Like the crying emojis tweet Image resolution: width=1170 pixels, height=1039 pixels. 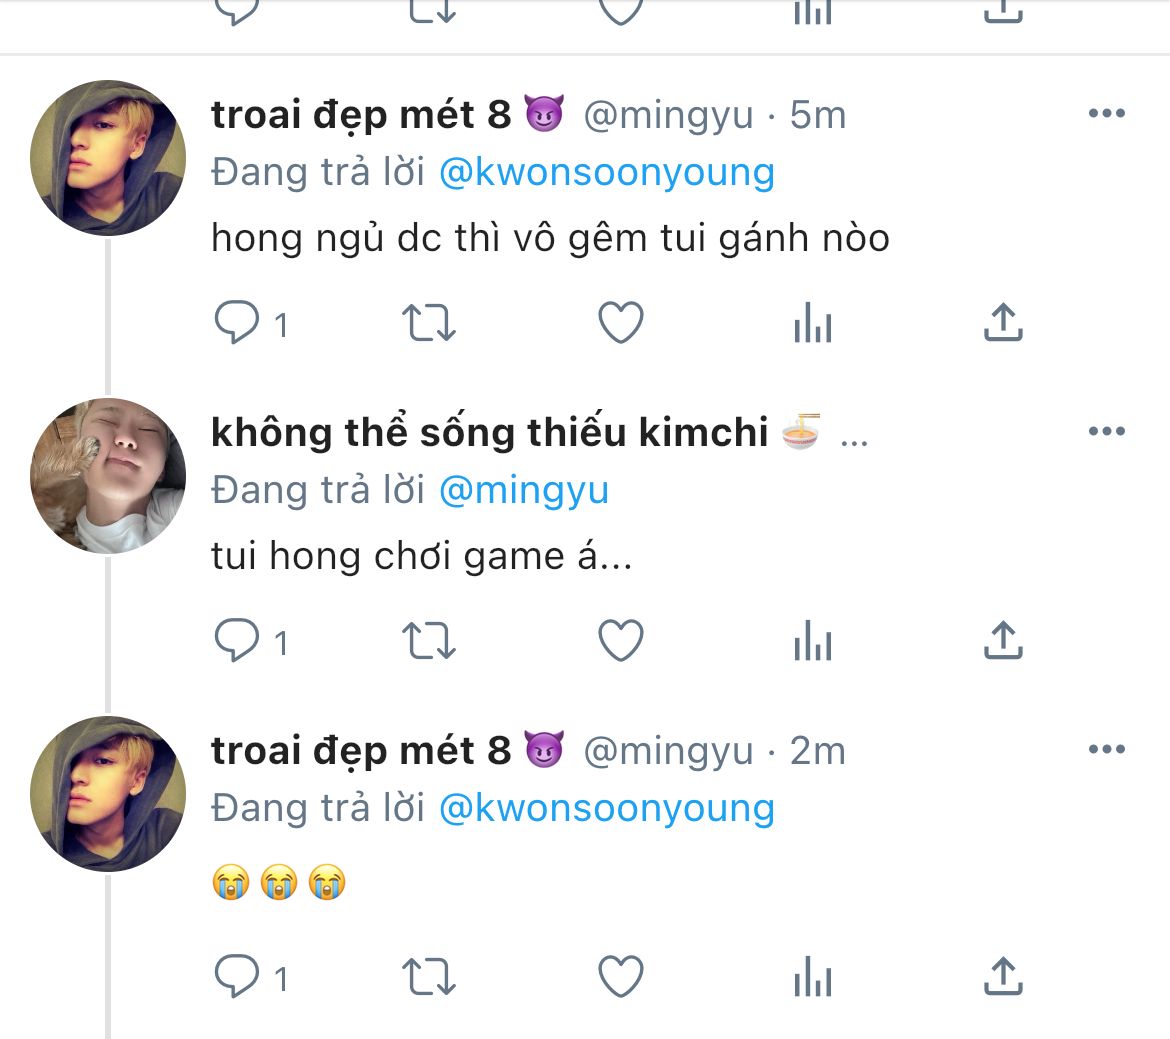tap(620, 976)
